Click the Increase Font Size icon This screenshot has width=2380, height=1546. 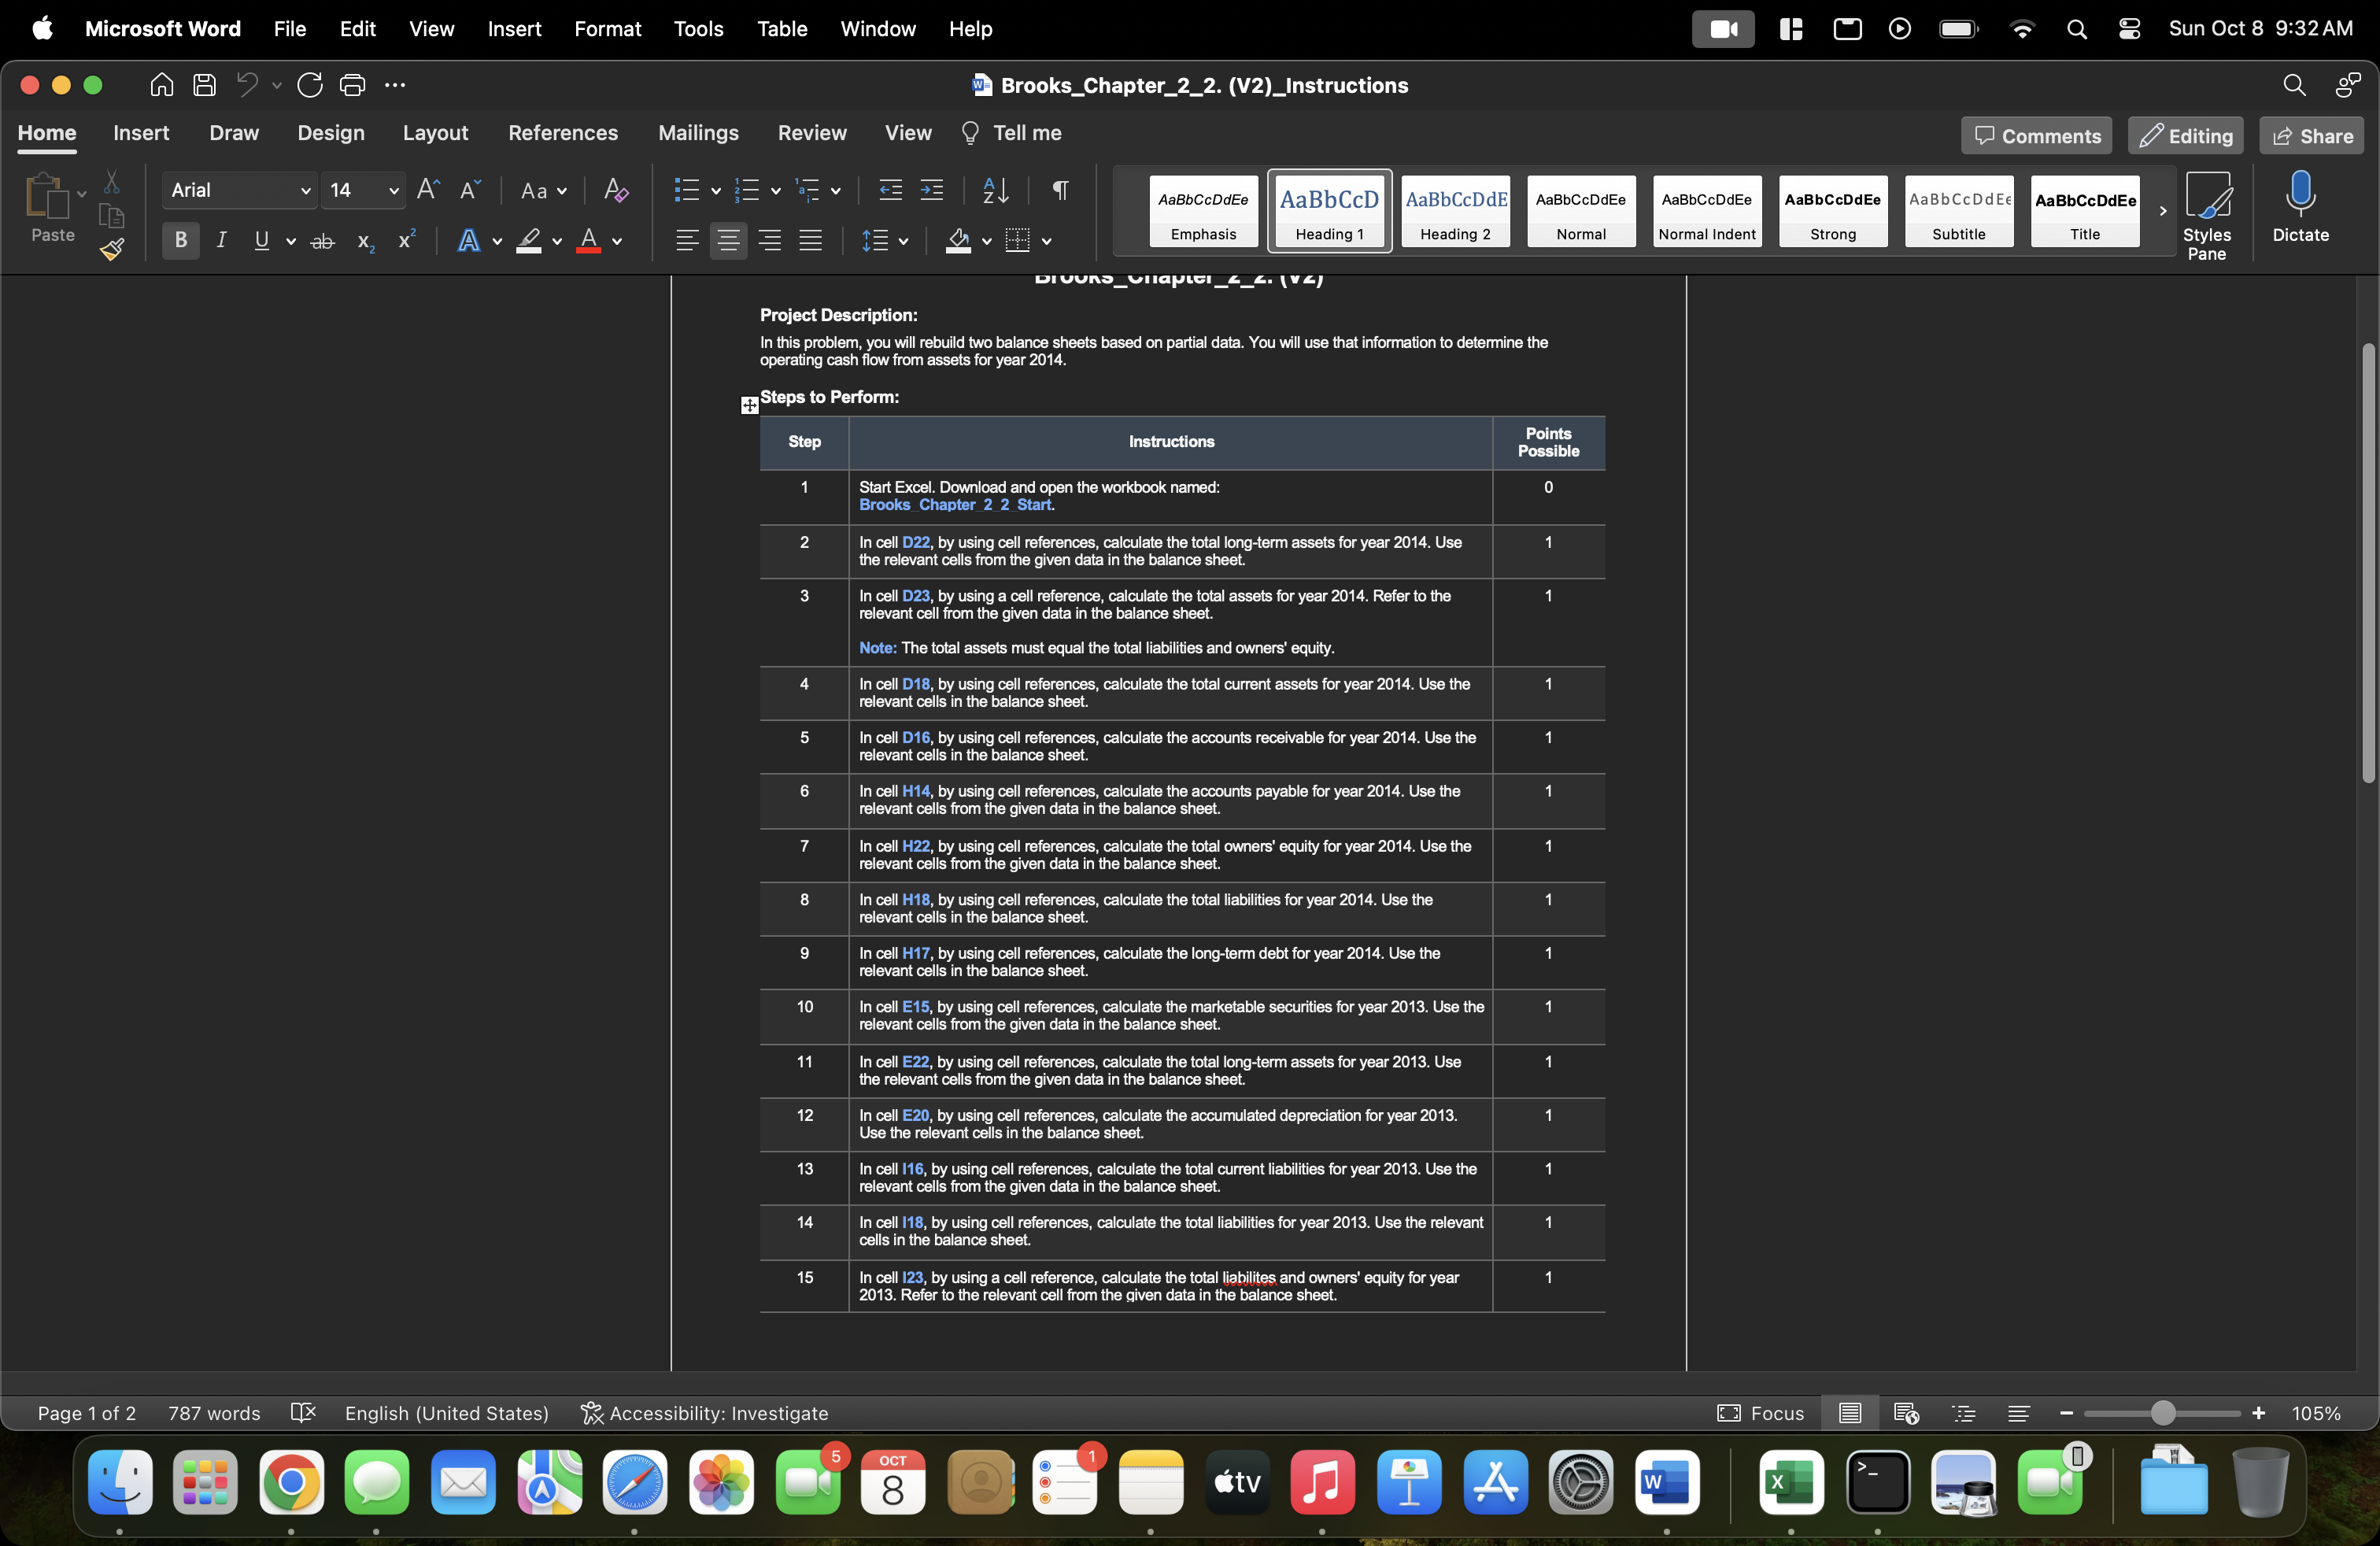coord(428,190)
